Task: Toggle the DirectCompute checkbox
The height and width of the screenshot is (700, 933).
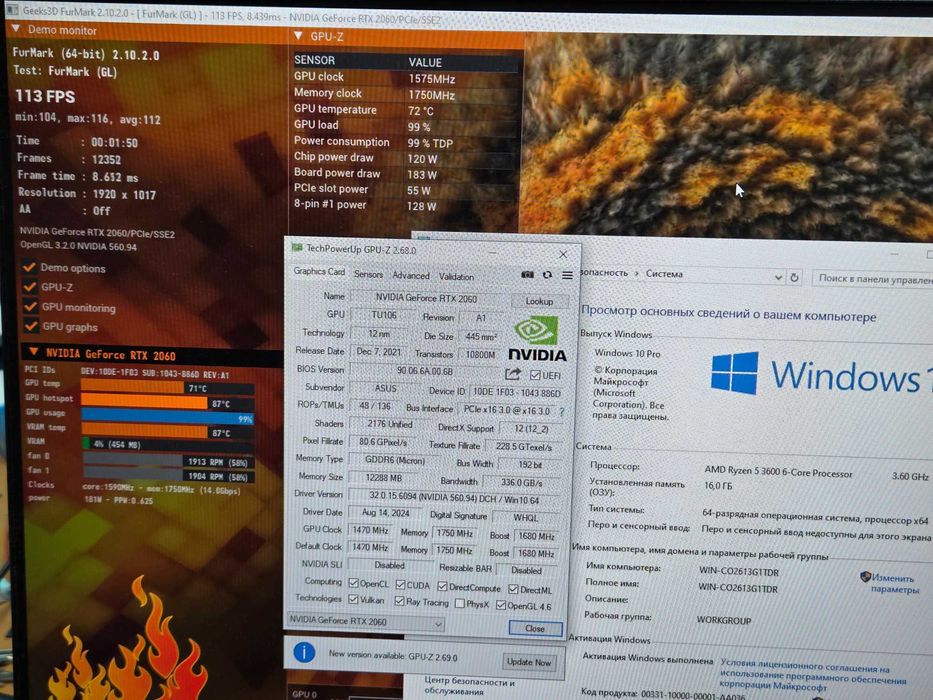Action: (x=442, y=587)
